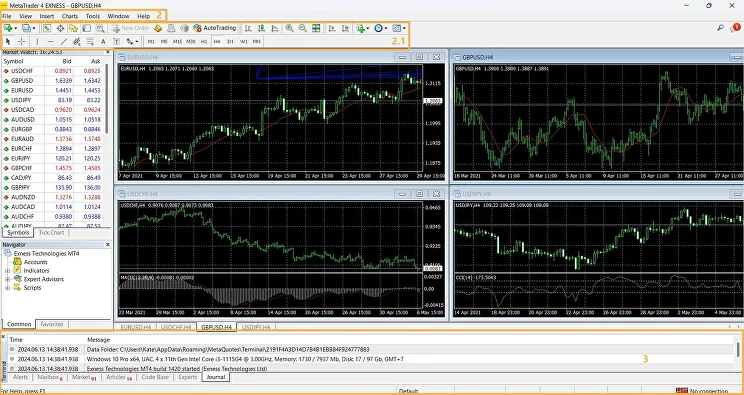Screen dimensions: 744x395
Task: Open the Arrows objects dropdown
Action: pos(132,41)
